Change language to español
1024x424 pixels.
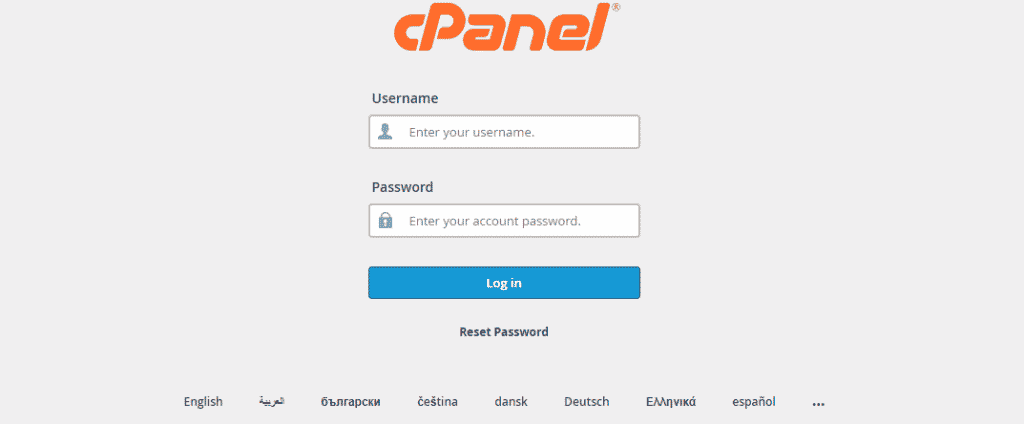click(x=754, y=402)
